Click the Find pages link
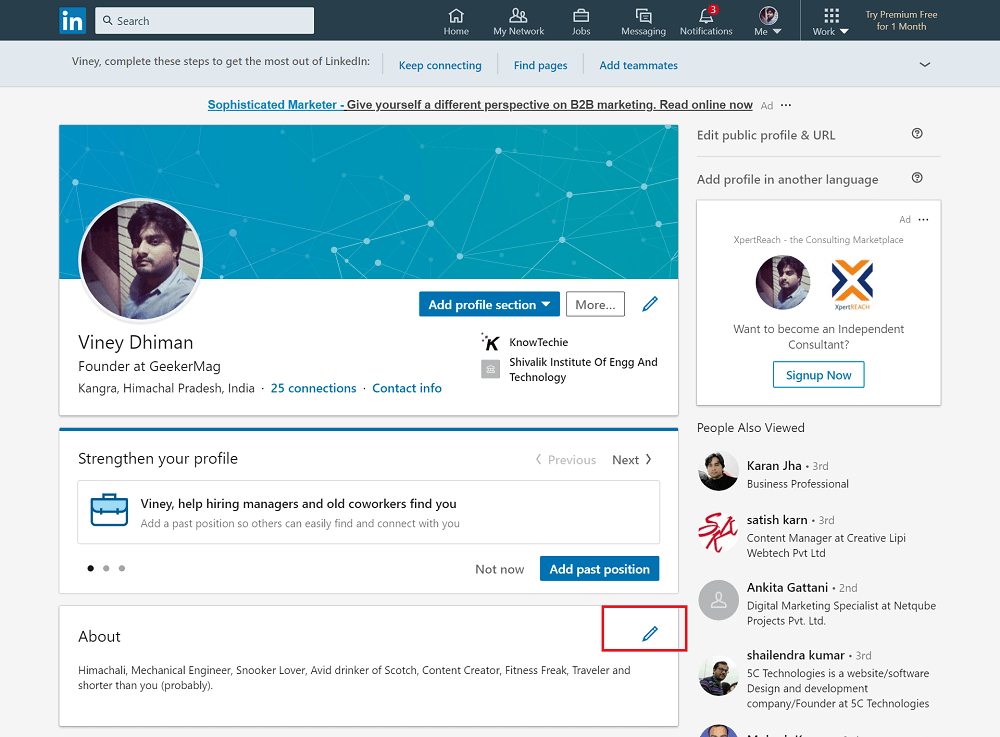 coord(540,65)
